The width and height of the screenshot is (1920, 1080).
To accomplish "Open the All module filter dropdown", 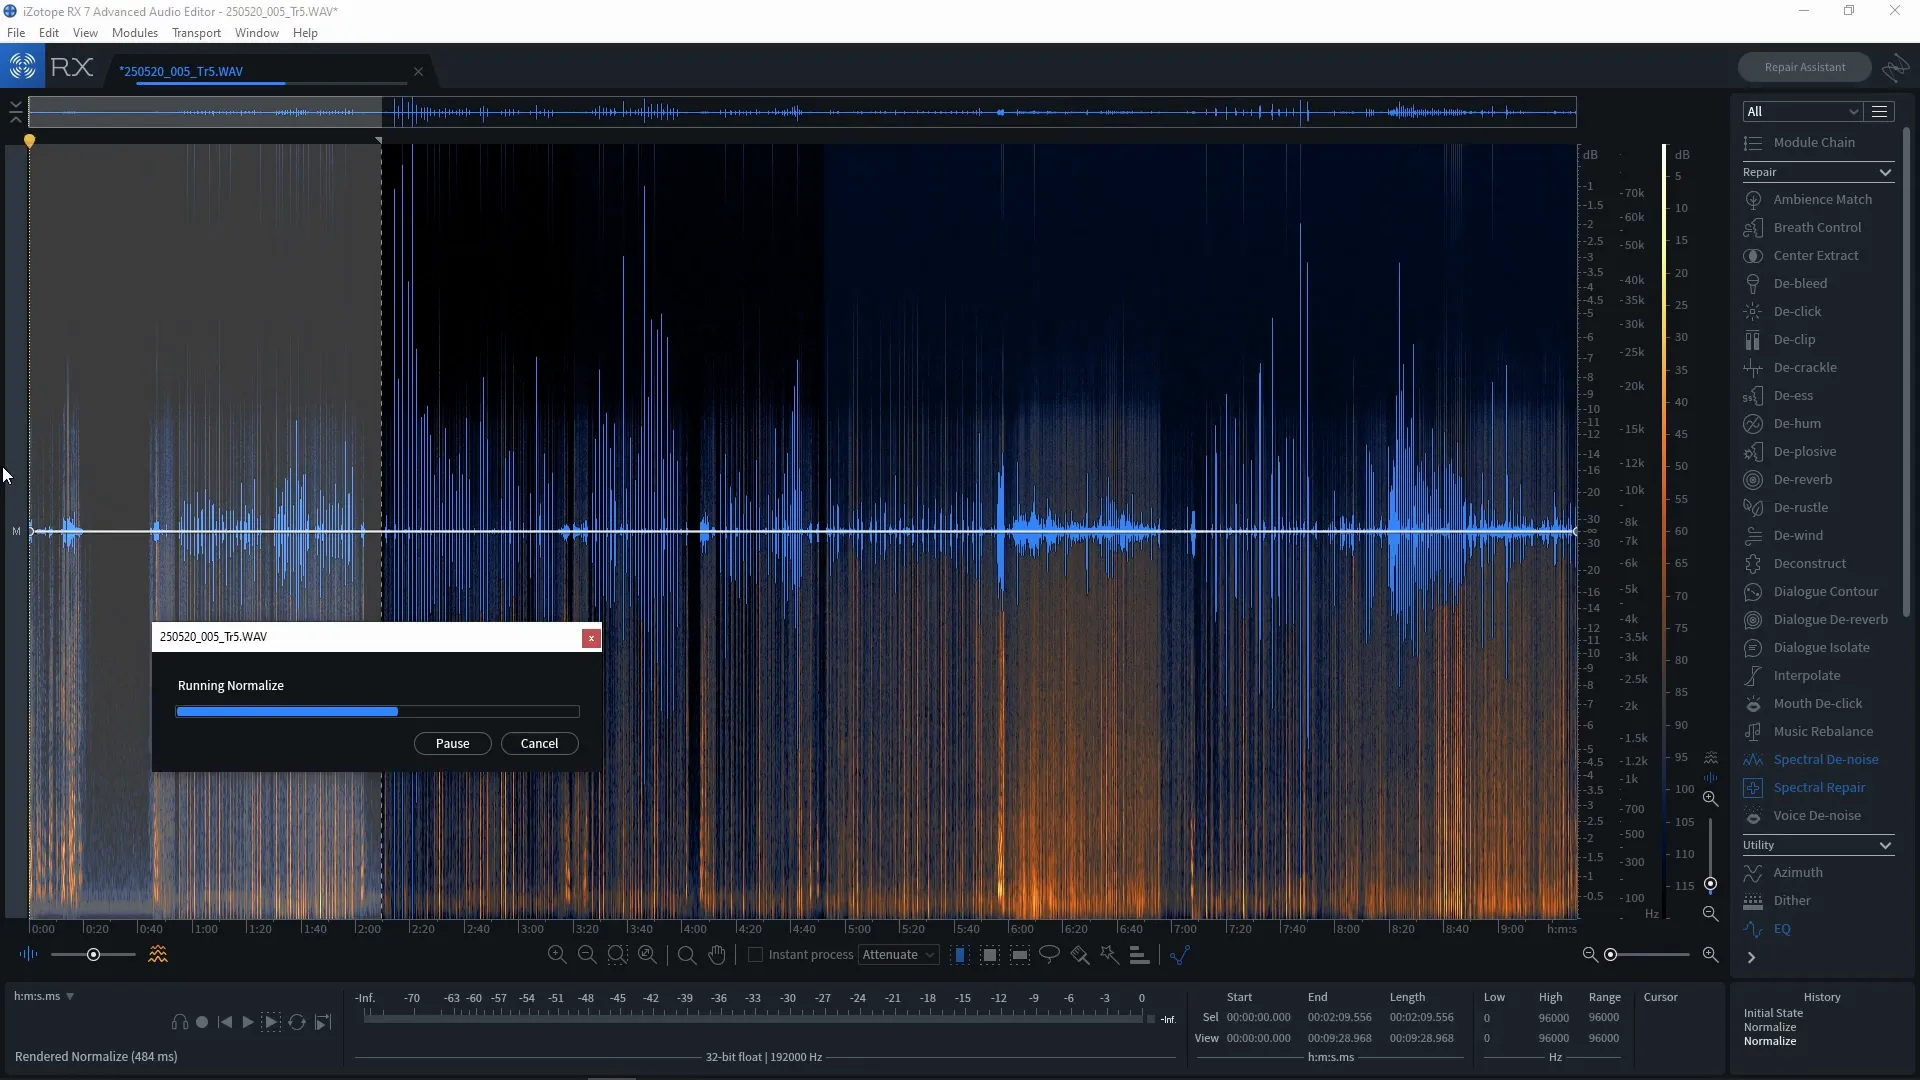I will point(1803,112).
